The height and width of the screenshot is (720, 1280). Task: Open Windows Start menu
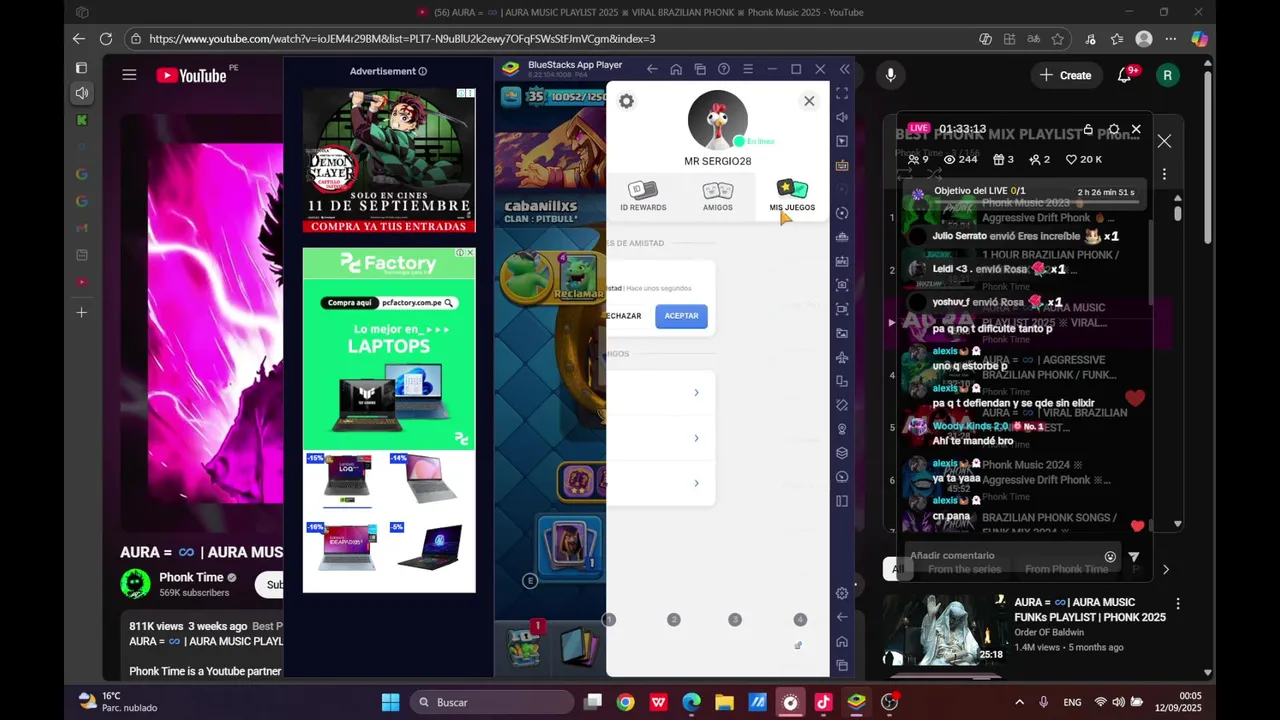click(391, 702)
